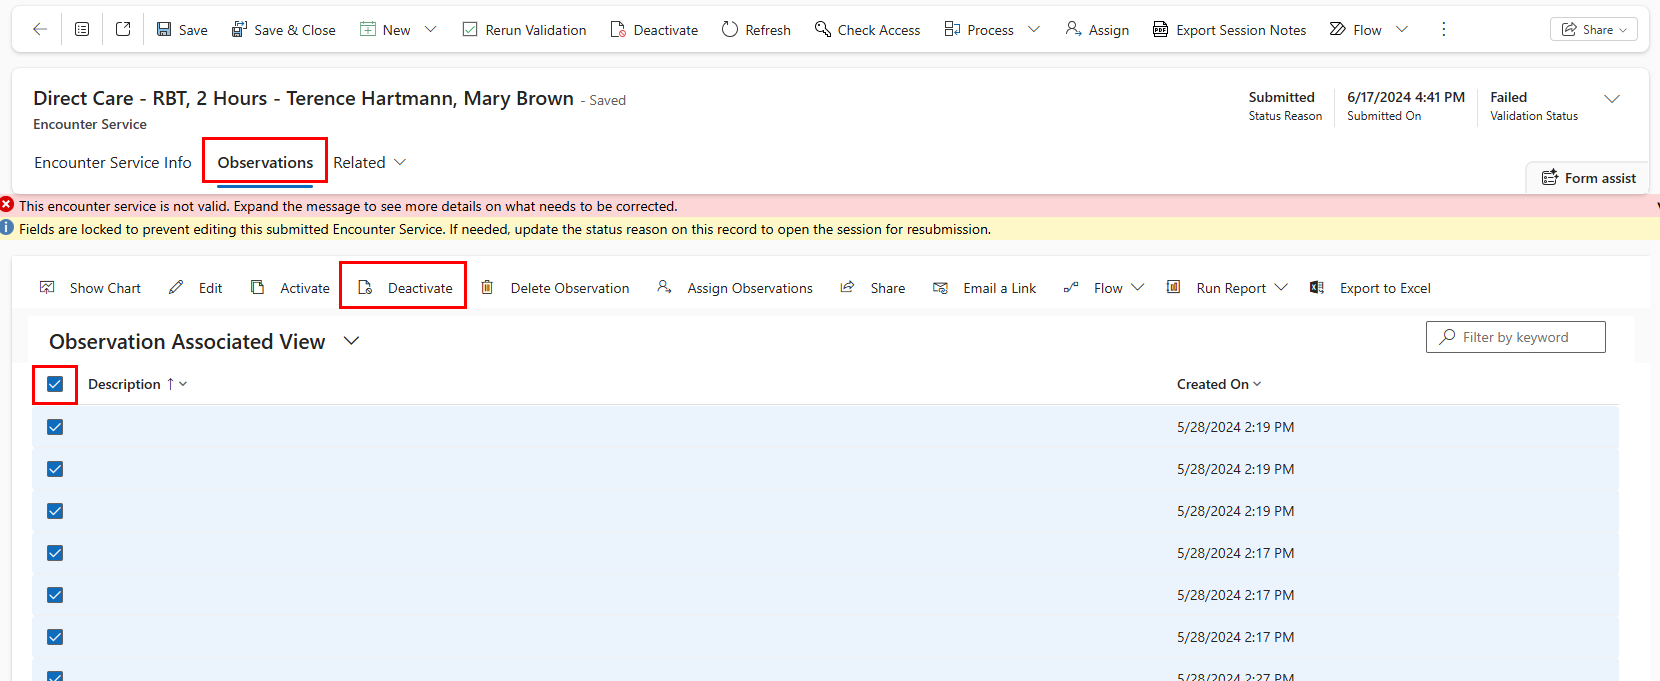Uncheck the first observation row checkbox
This screenshot has width=1660, height=681.
click(x=55, y=427)
